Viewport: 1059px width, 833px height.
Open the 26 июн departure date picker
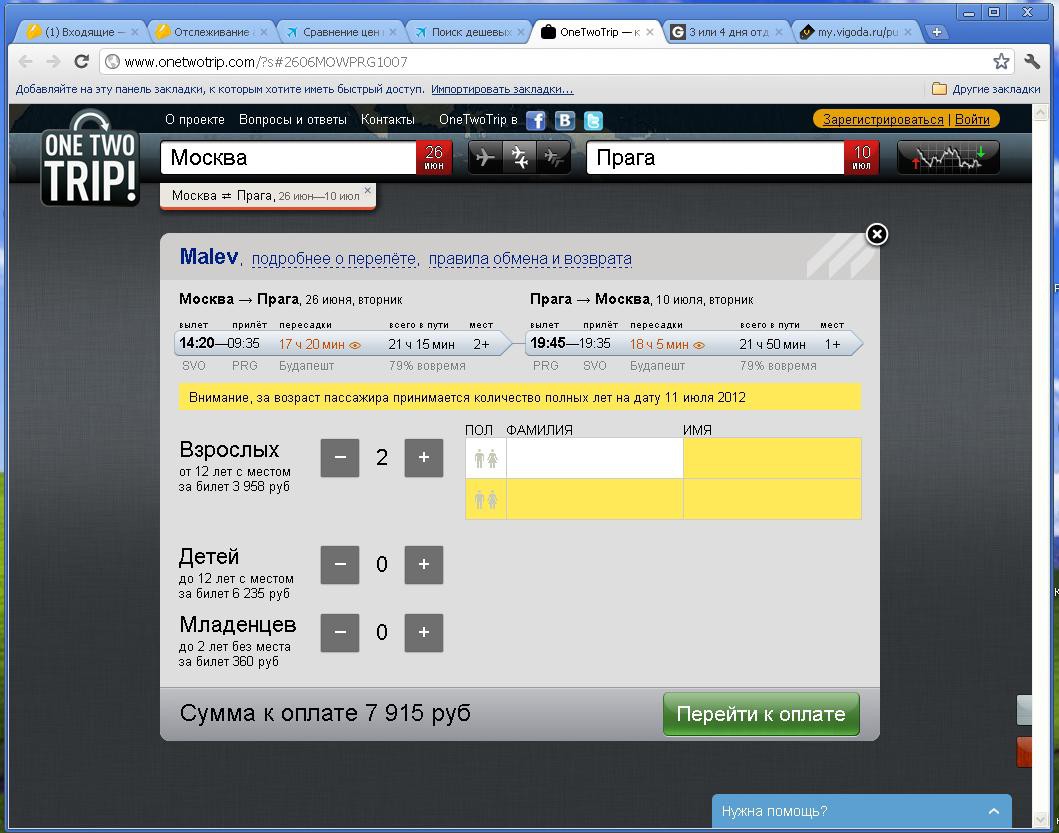(434, 157)
